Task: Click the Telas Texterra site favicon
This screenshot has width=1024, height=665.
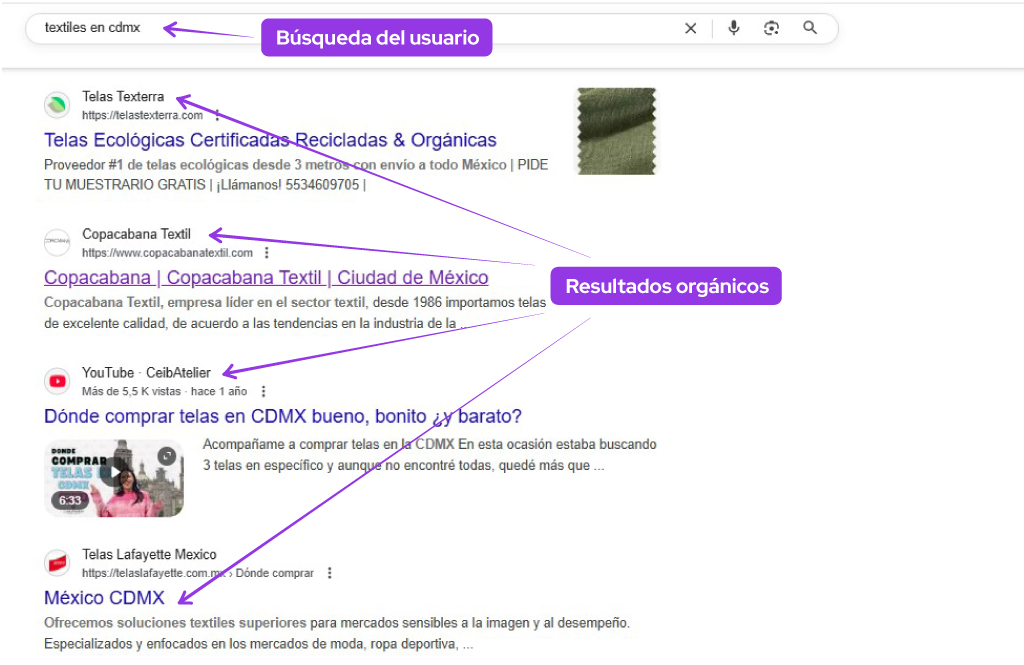Action: pyautogui.click(x=57, y=105)
